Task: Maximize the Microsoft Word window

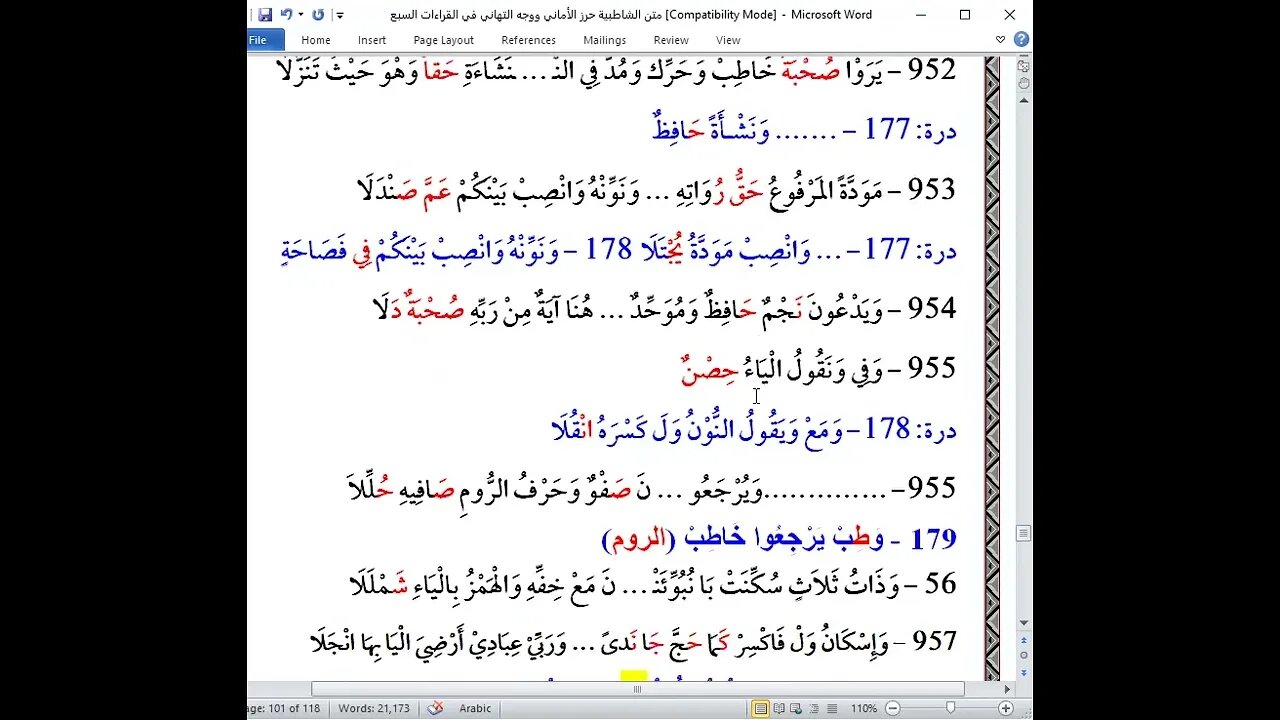Action: click(x=965, y=14)
